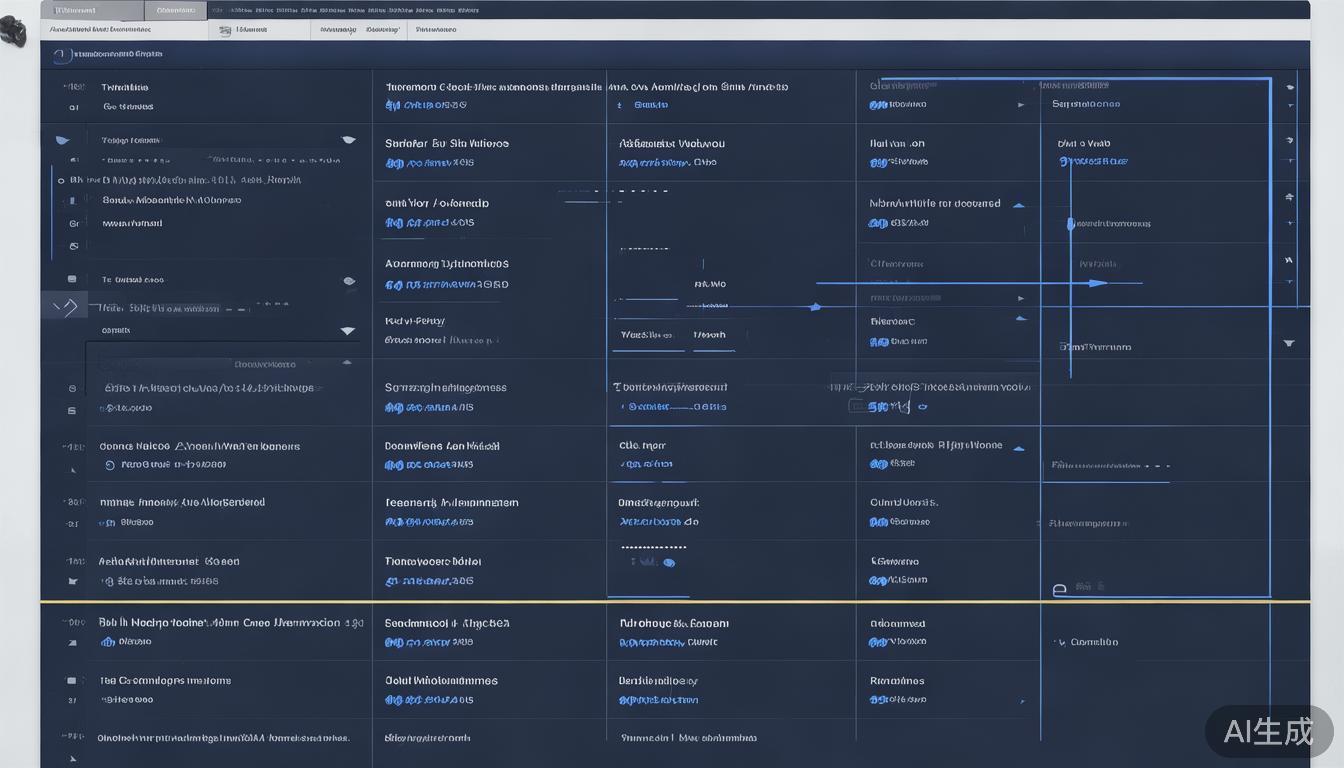Image resolution: width=1344 pixels, height=768 pixels.
Task: Toggle the eye icon in left panel
Action: pos(349,281)
